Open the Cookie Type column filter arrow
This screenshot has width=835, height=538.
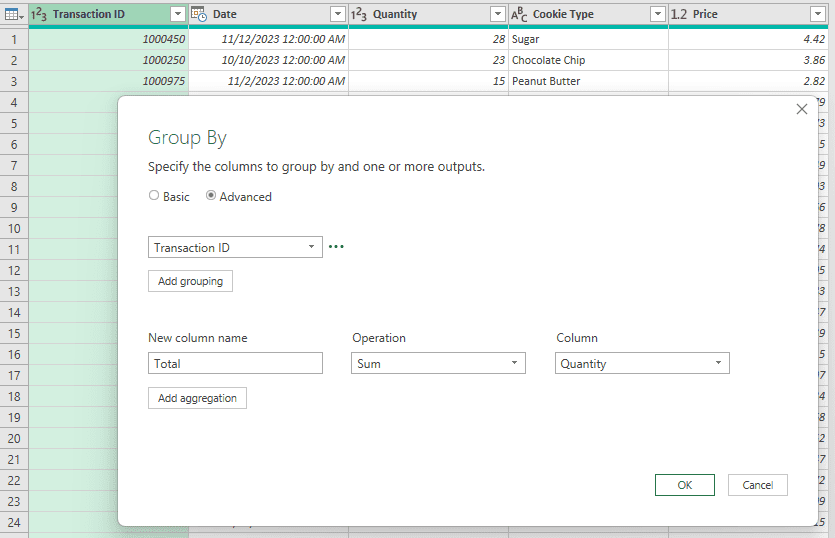pos(657,14)
